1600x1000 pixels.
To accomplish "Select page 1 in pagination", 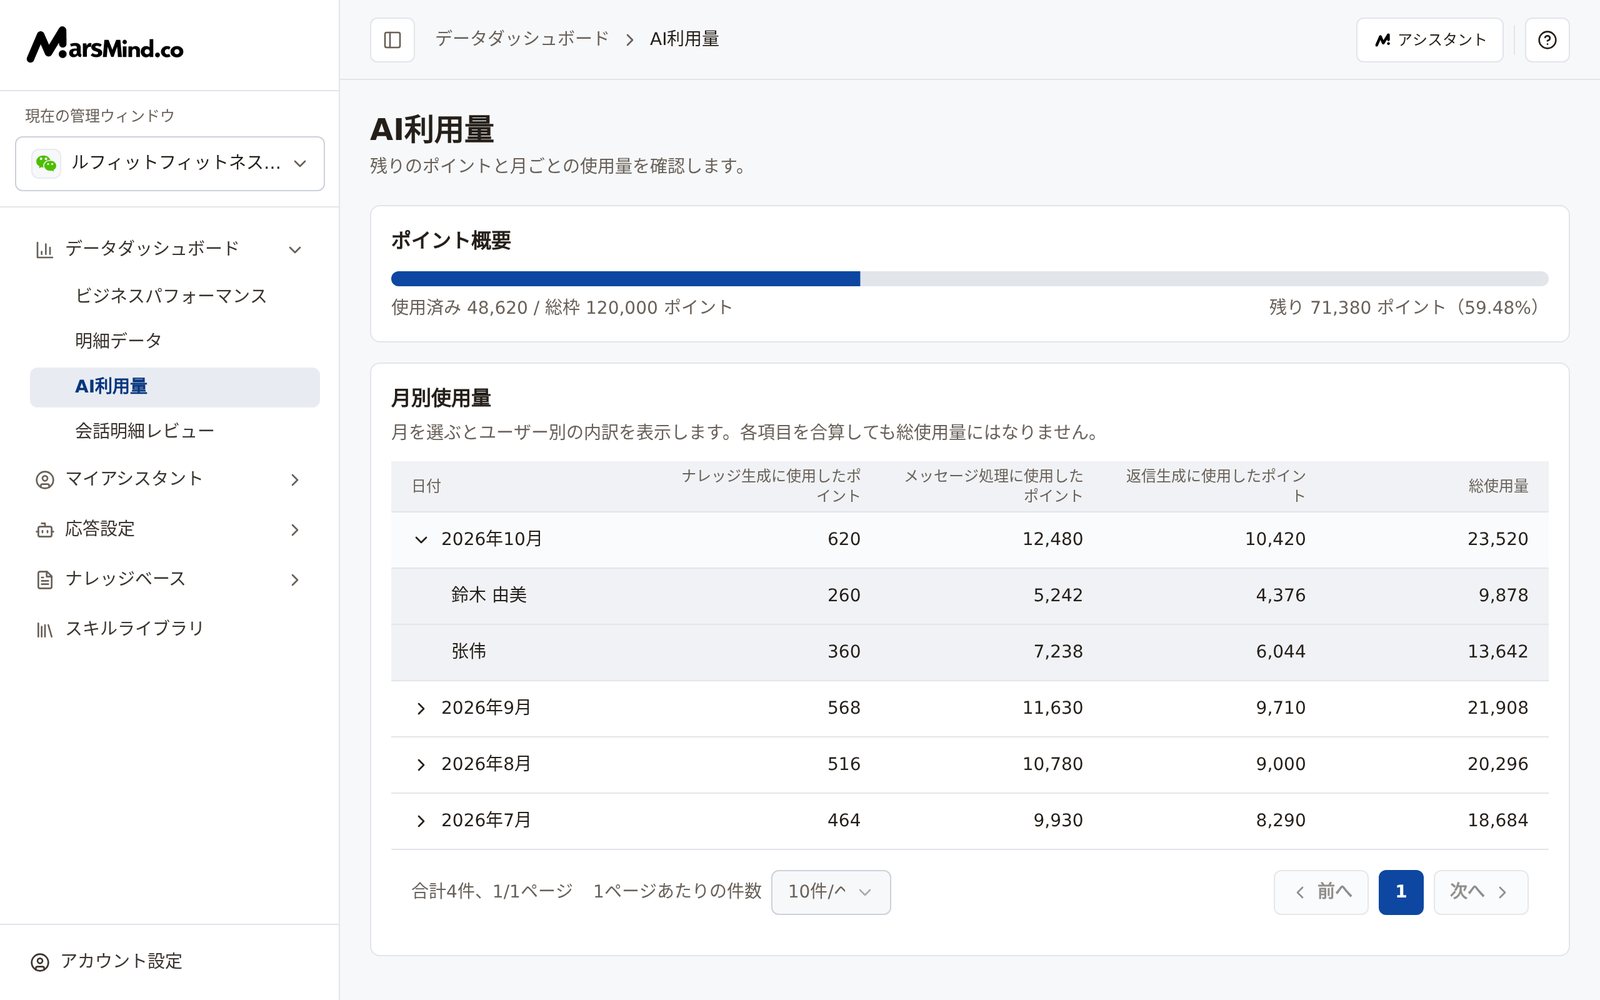I will pyautogui.click(x=1401, y=892).
